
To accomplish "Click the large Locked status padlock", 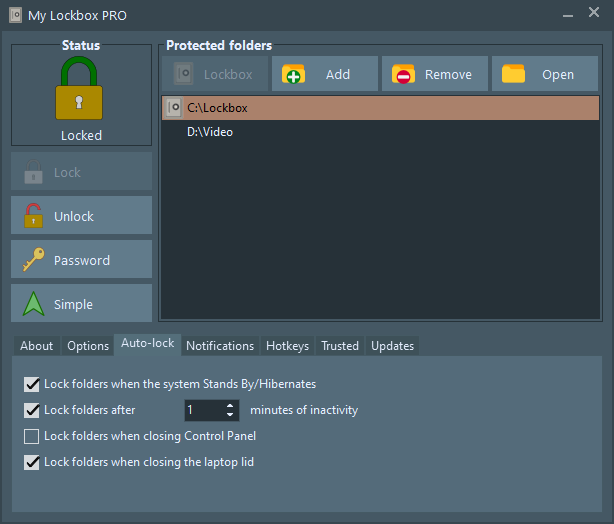I will 79,88.
